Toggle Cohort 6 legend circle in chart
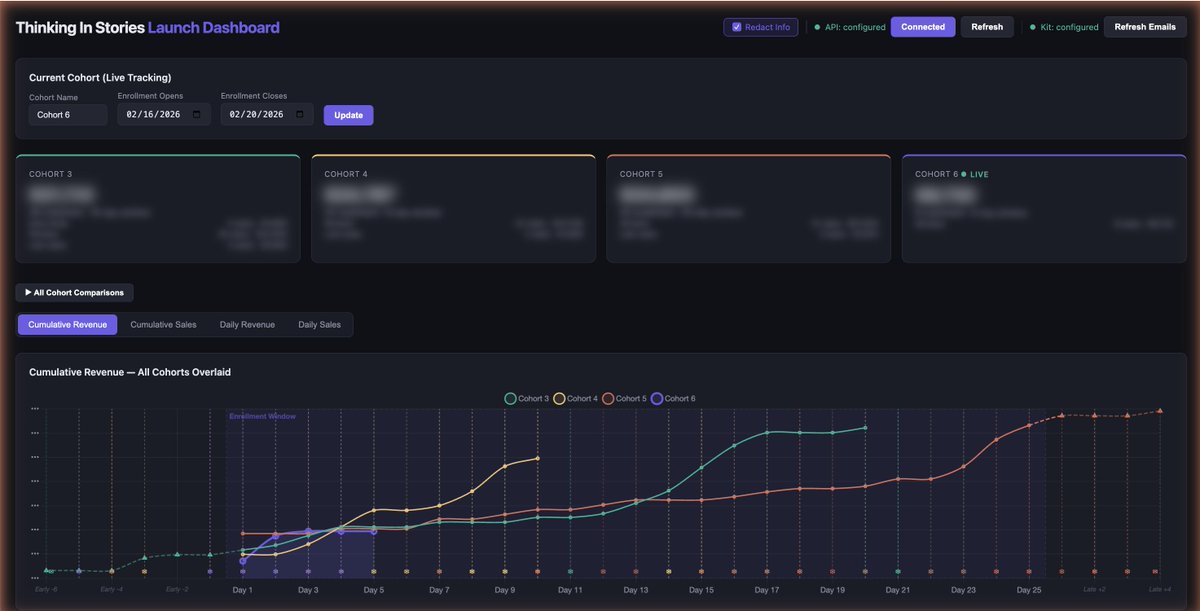Viewport: 1200px width, 611px height. click(657, 398)
